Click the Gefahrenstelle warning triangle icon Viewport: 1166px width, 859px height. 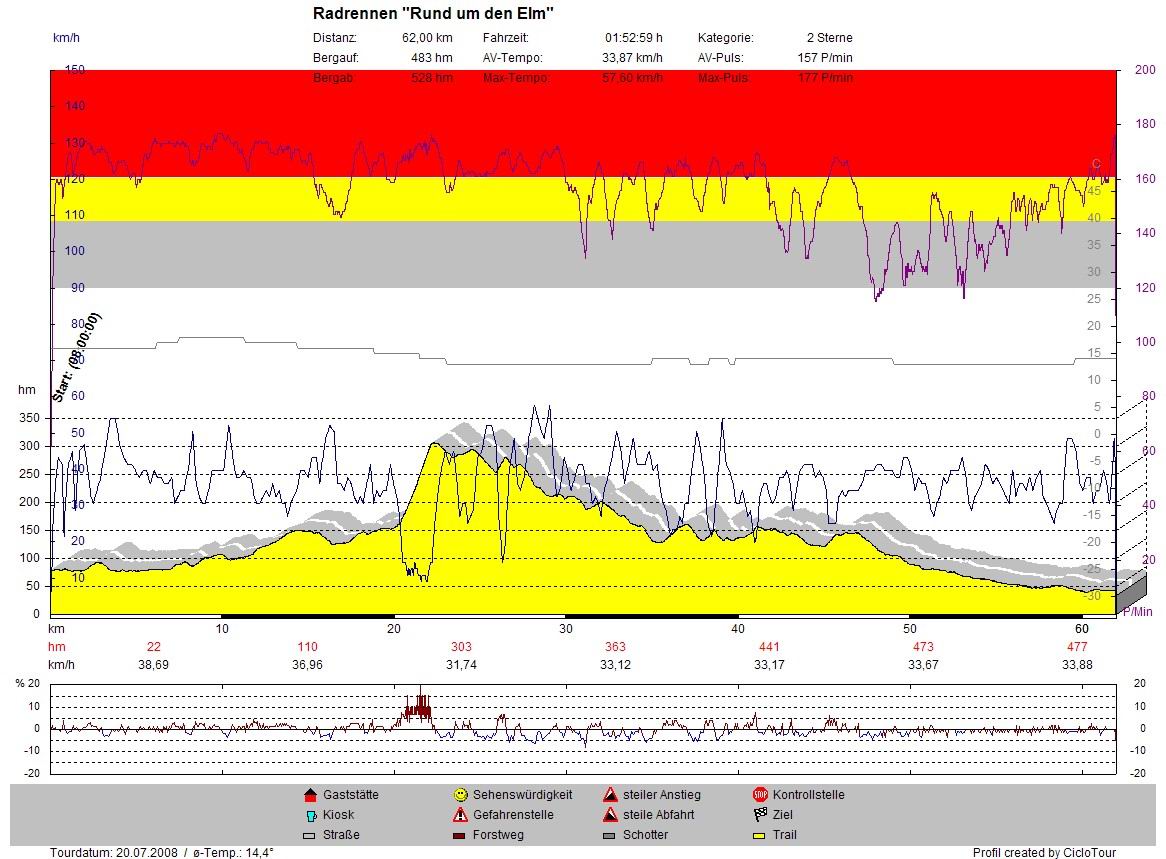coord(460,815)
